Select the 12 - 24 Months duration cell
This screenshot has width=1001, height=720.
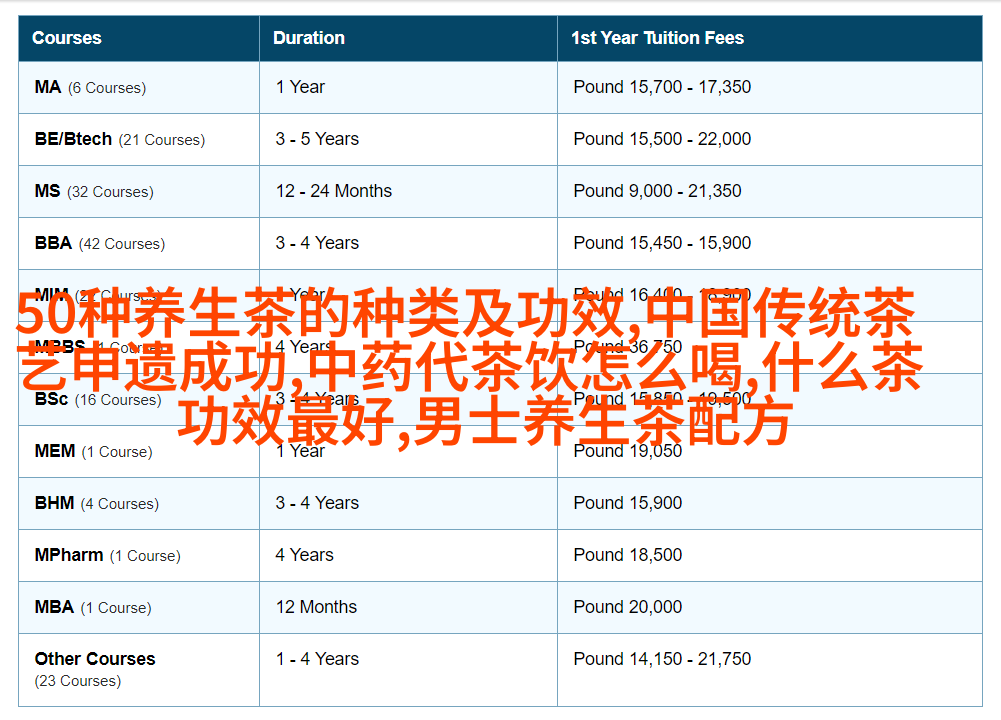[x=333, y=191]
